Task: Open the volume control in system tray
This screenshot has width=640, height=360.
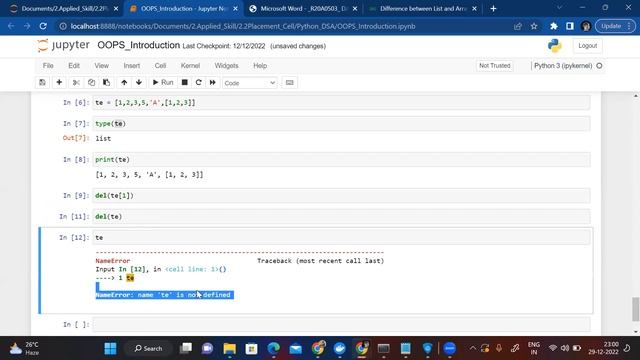Action: pos(565,348)
